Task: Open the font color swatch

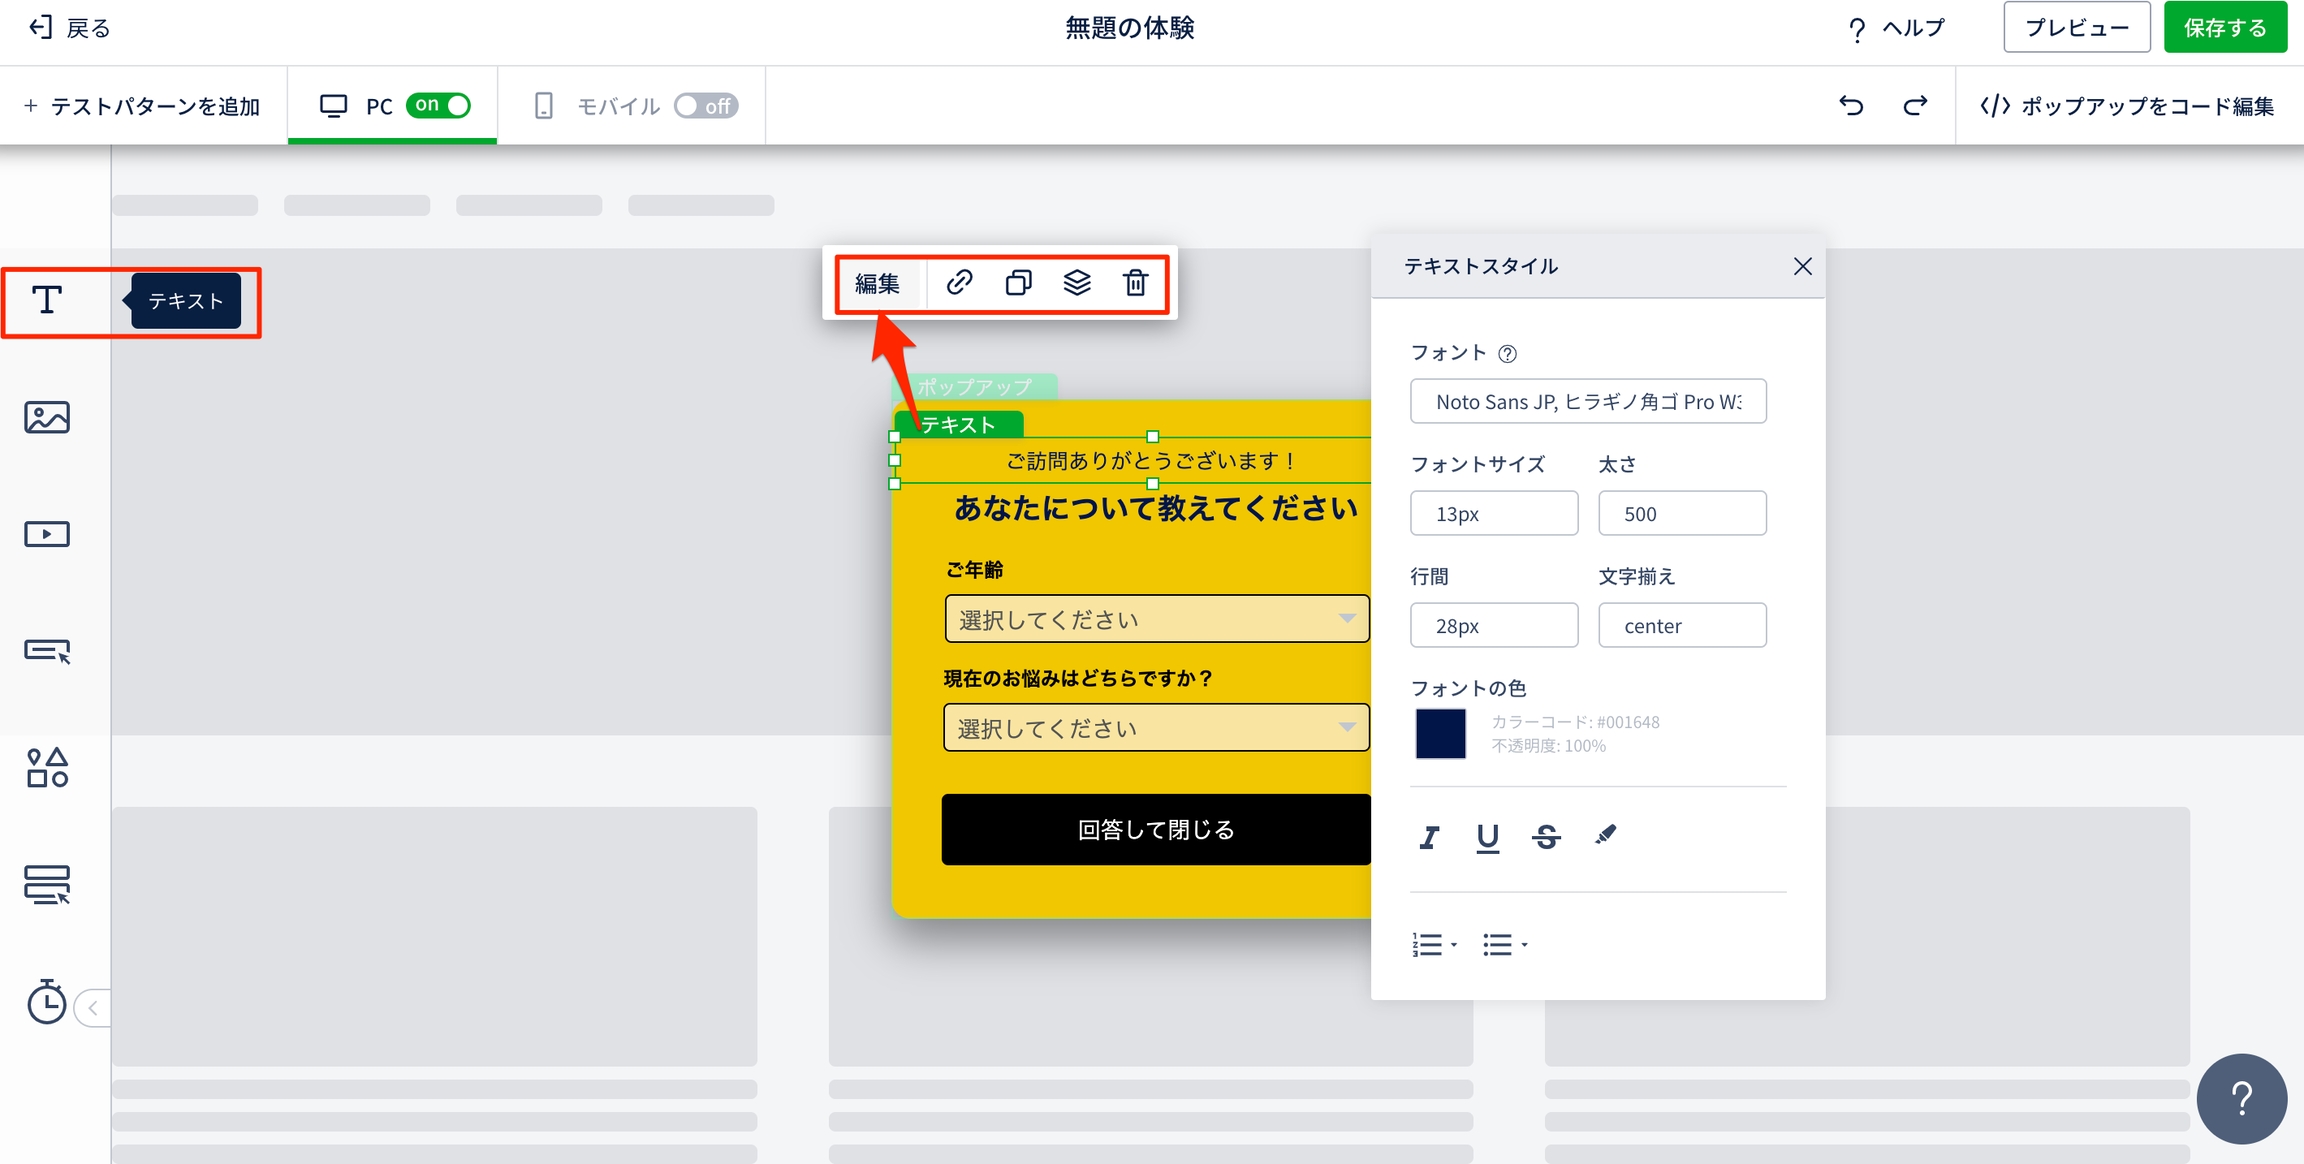Action: click(x=1440, y=734)
